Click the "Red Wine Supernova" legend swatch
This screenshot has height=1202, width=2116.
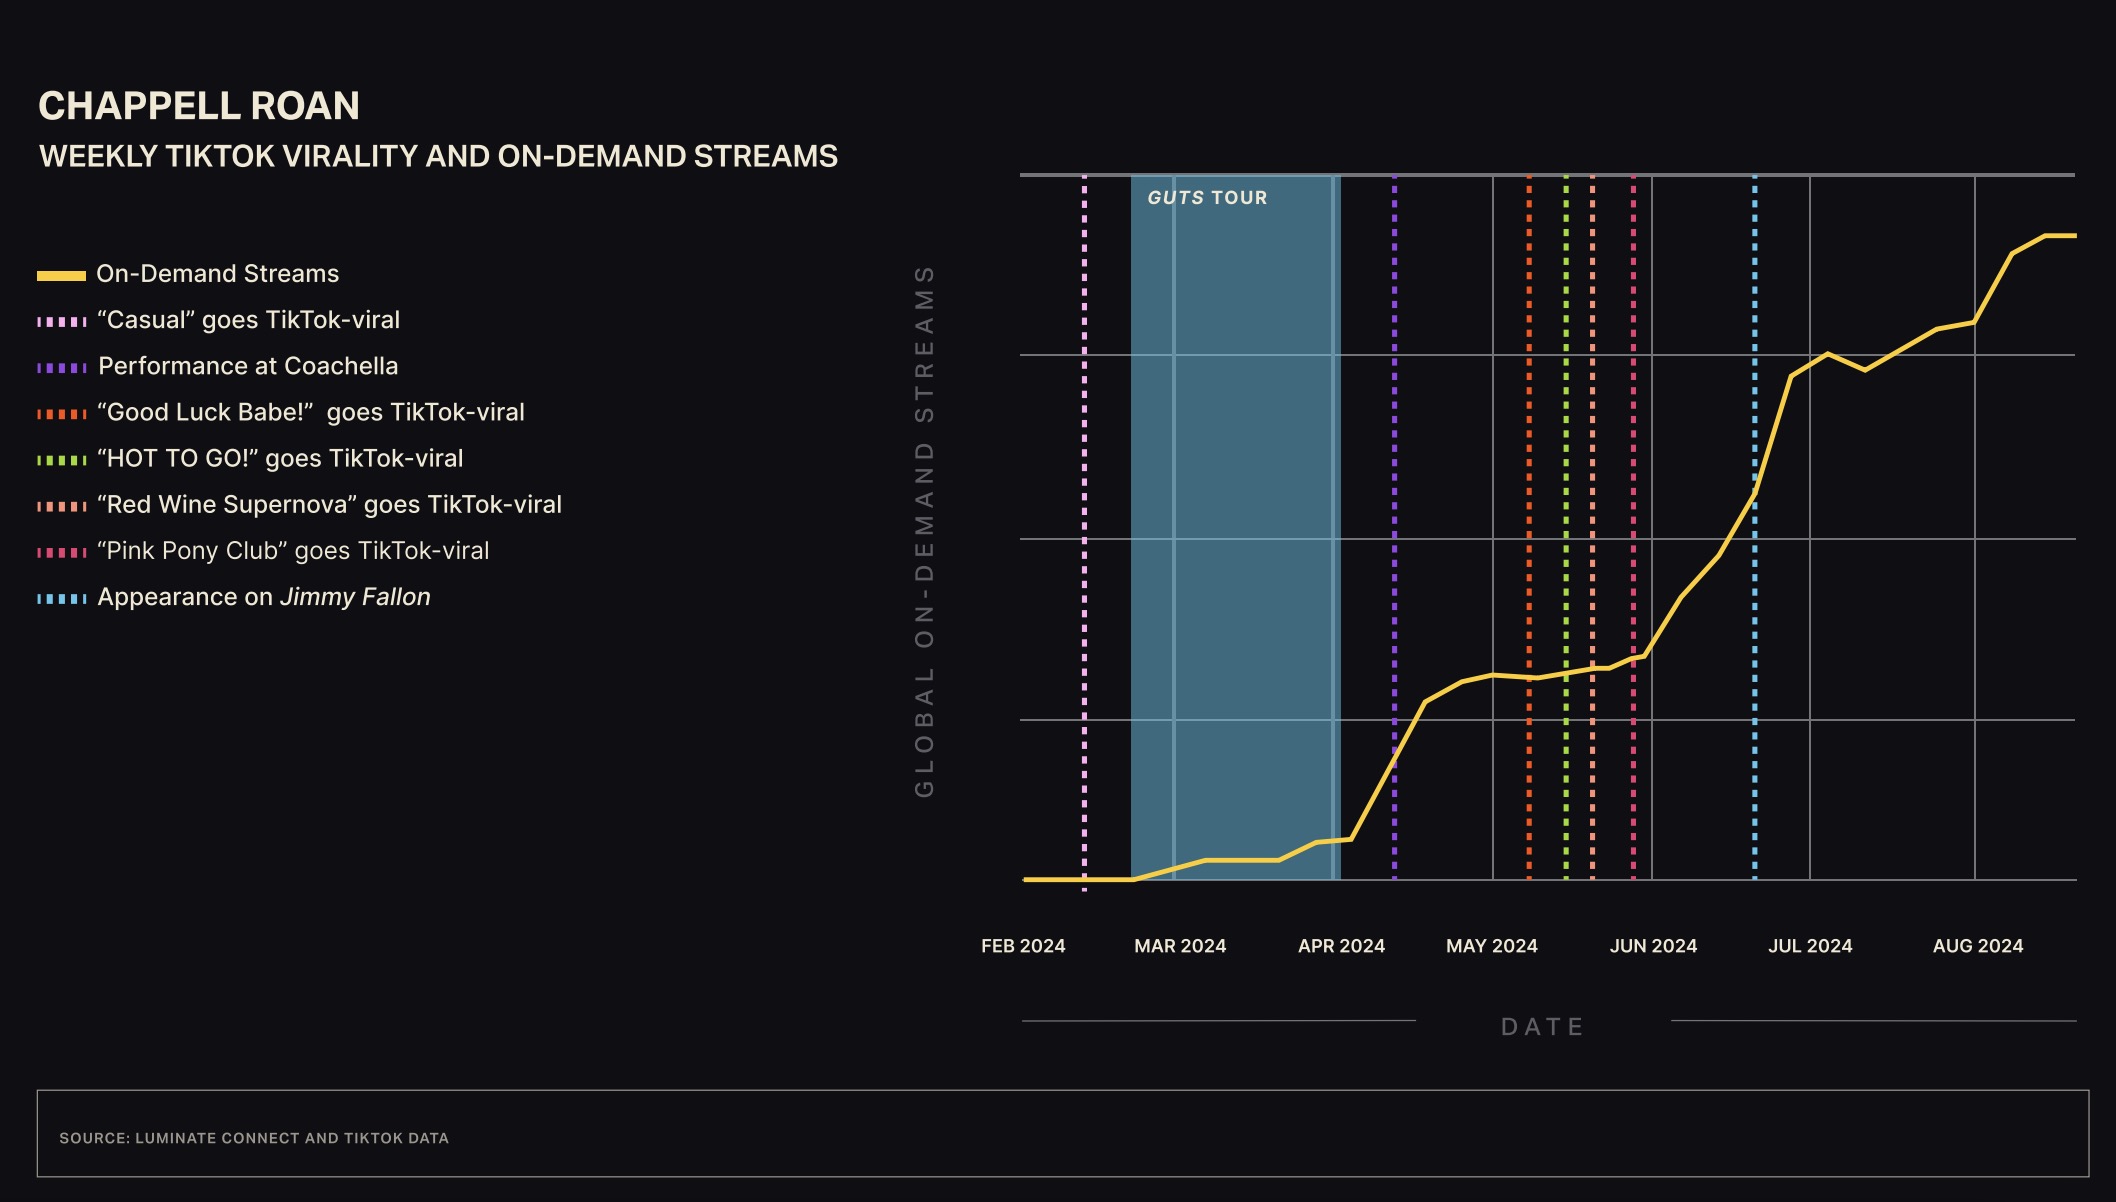tap(61, 506)
